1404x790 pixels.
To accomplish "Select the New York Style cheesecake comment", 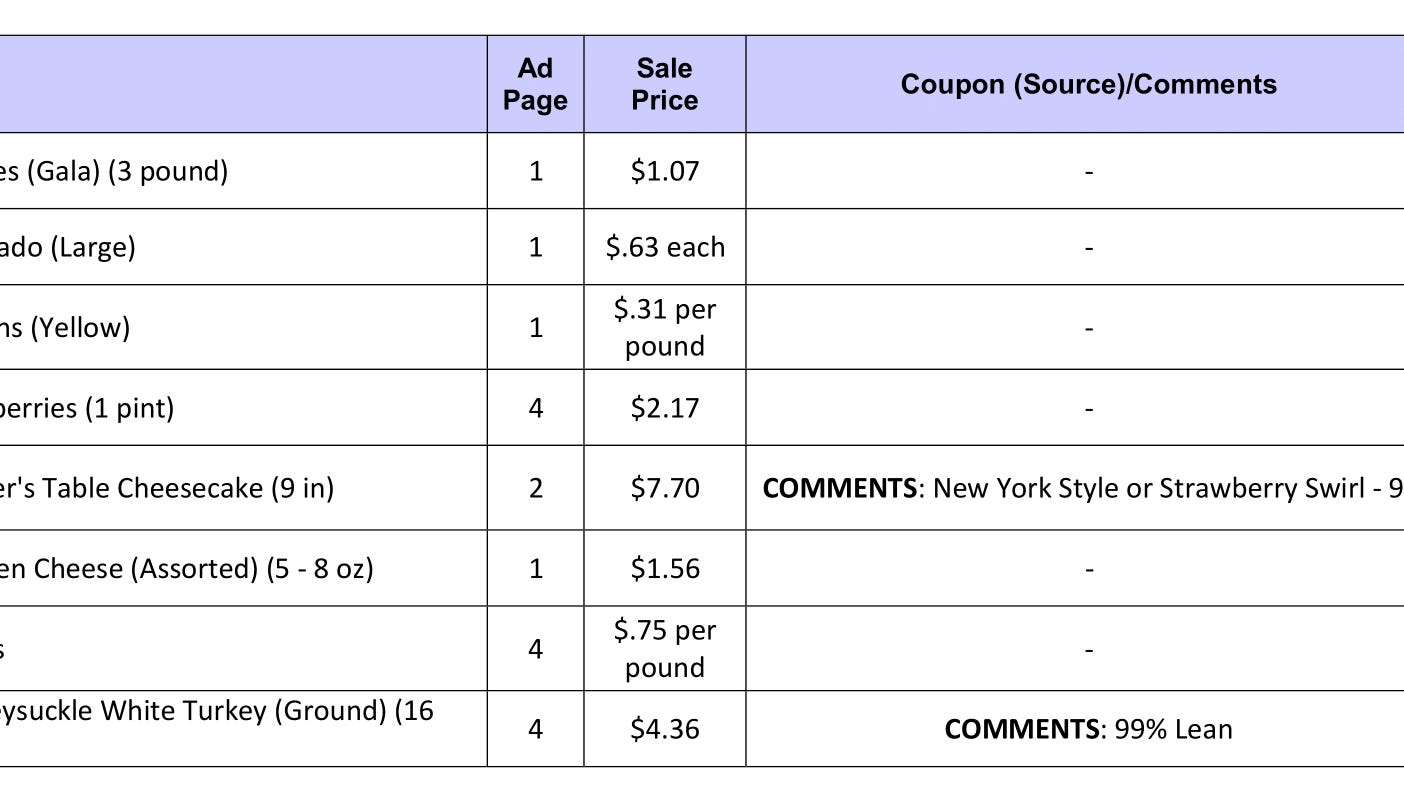I will [x=1082, y=488].
